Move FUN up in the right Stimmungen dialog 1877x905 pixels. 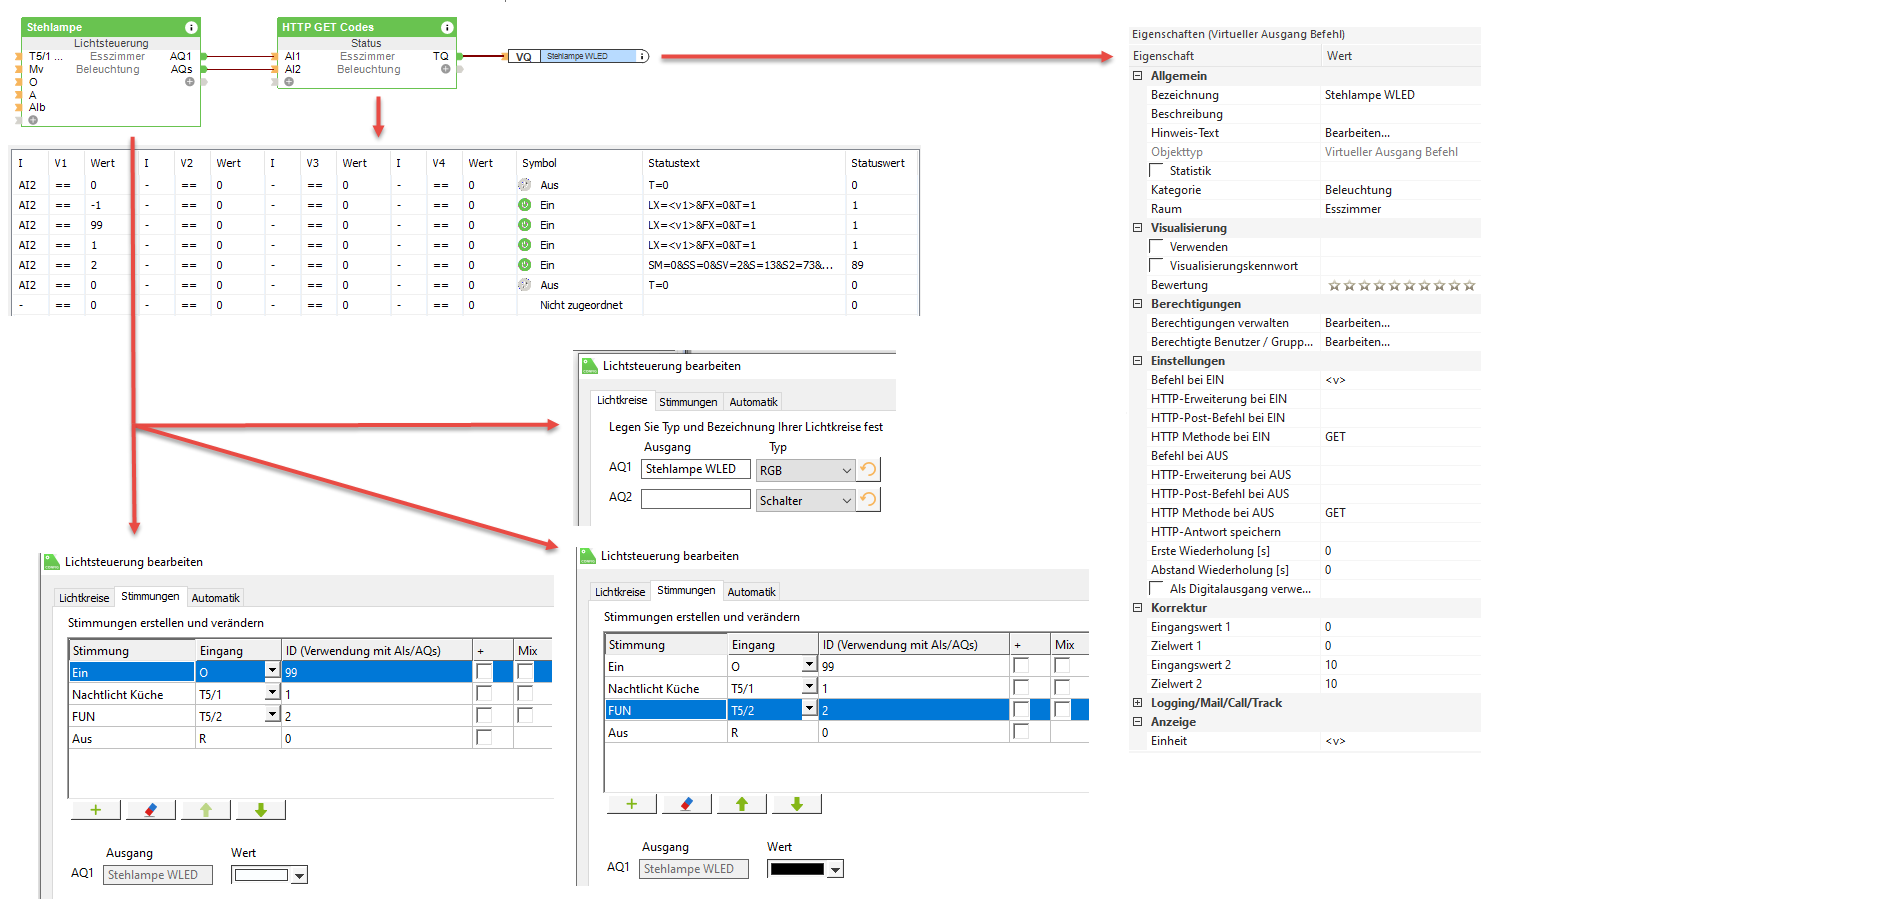click(x=742, y=804)
